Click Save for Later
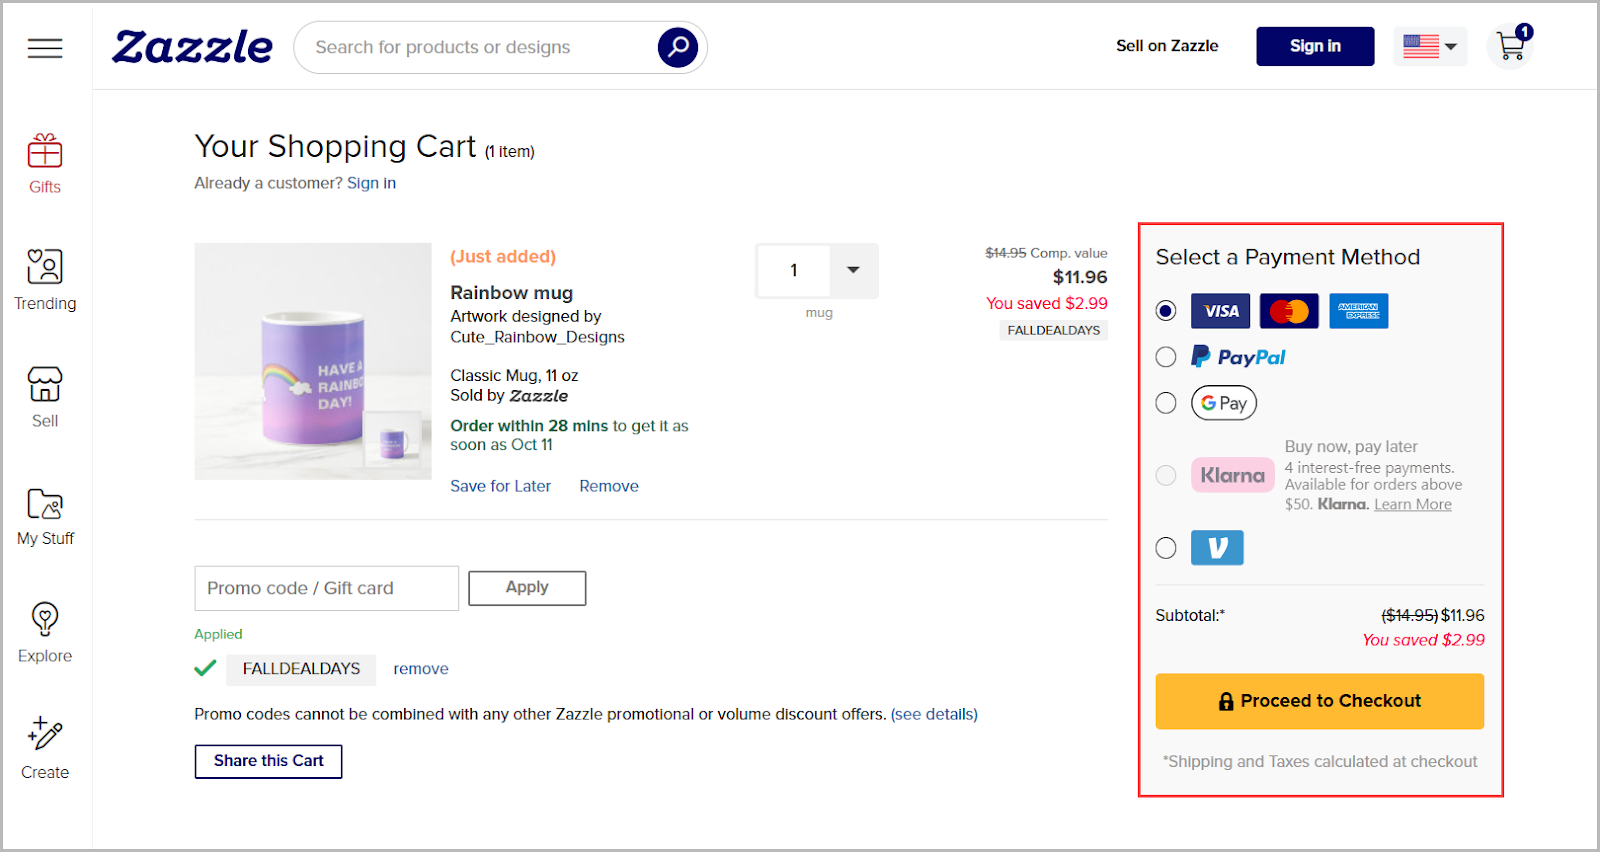 [x=500, y=486]
